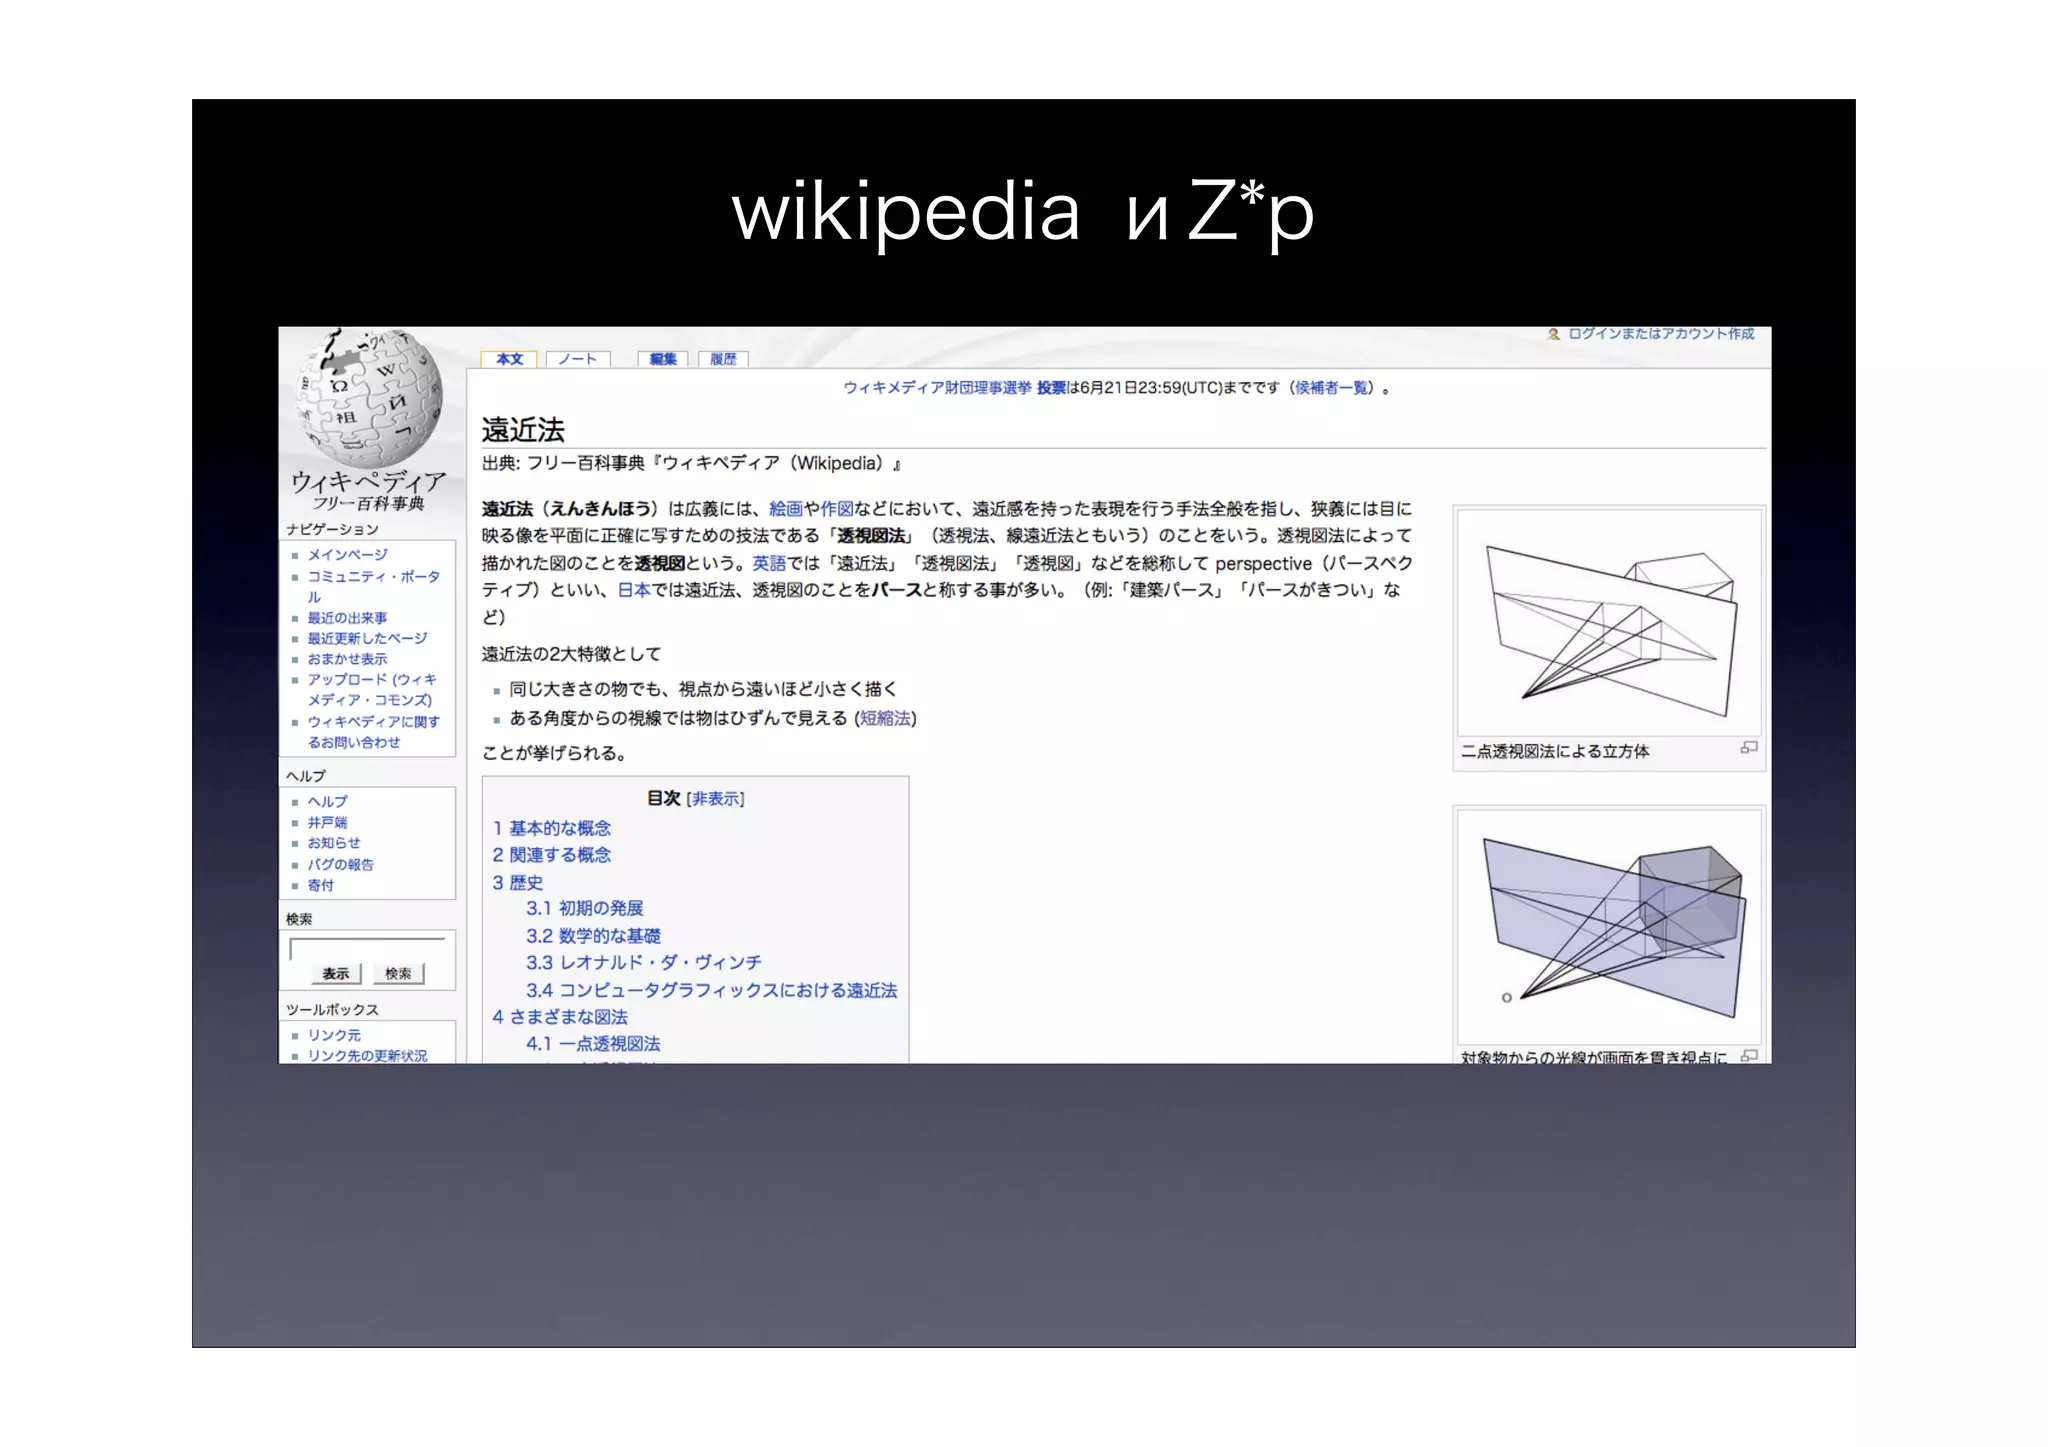Open the 編集 tab
This screenshot has height=1447, width=2048.
pos(662,359)
